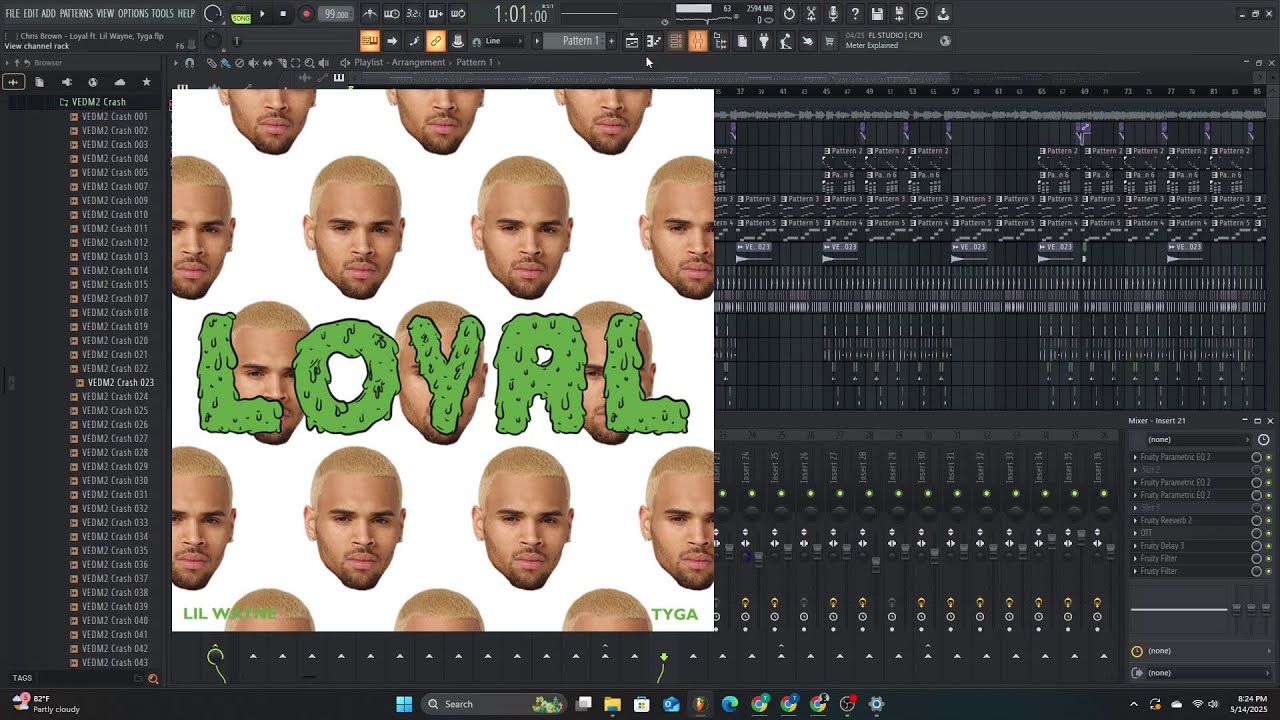Click the plus button next to Pattern 1

click(x=611, y=41)
